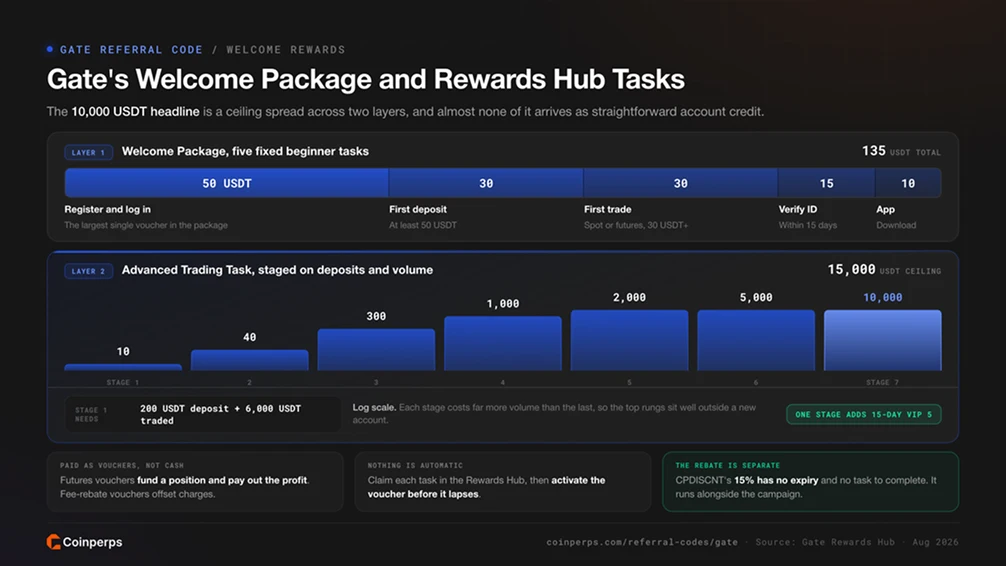Click the Coinperps brand name
Image resolution: width=1006 pixels, height=566 pixels.
pyautogui.click(x=92, y=542)
